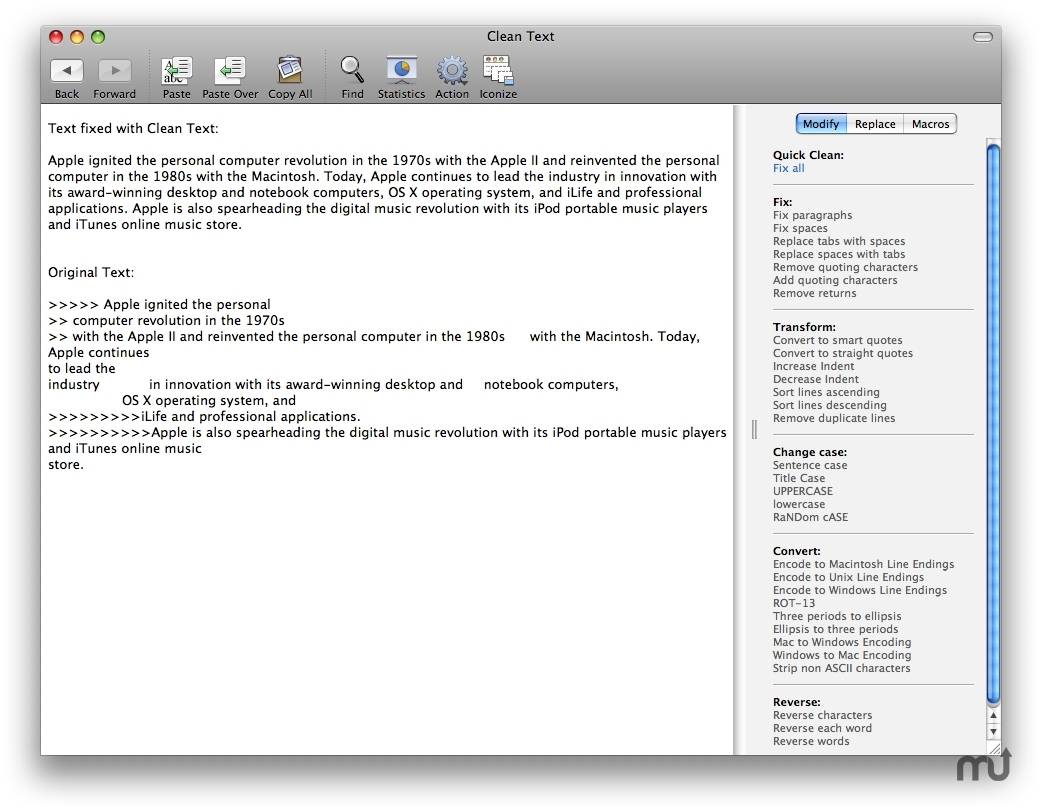Click the Forward toolbar arrow
This screenshot has width=1042, height=811.
114,70
